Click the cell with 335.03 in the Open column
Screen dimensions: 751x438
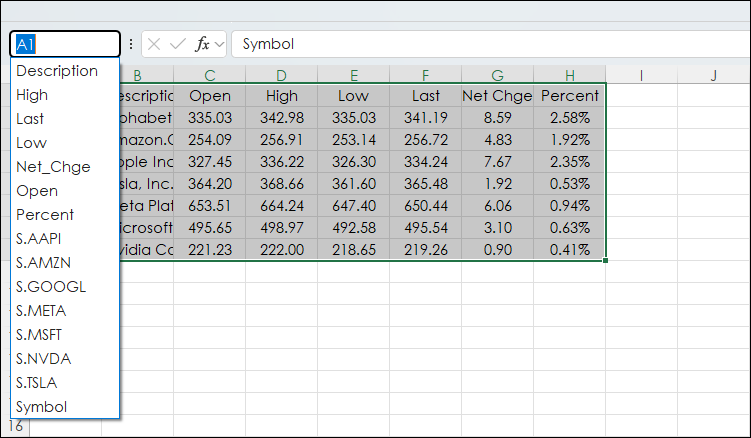point(210,118)
